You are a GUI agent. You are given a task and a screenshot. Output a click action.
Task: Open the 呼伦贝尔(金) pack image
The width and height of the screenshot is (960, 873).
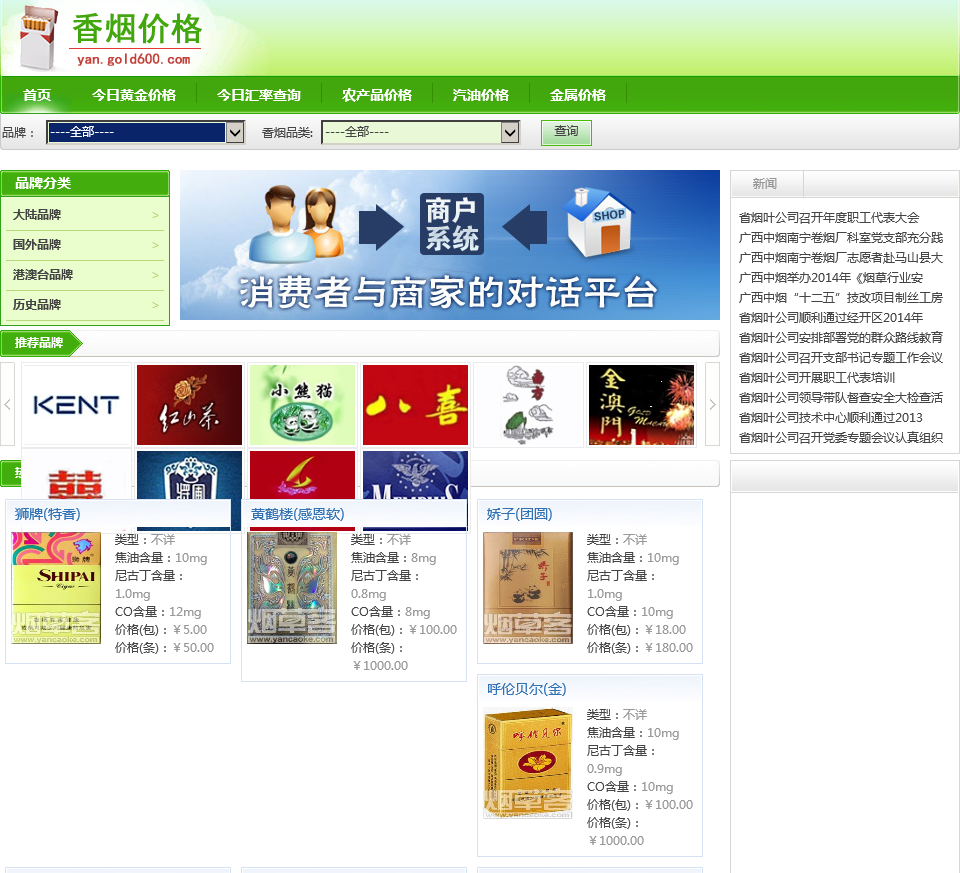(528, 763)
